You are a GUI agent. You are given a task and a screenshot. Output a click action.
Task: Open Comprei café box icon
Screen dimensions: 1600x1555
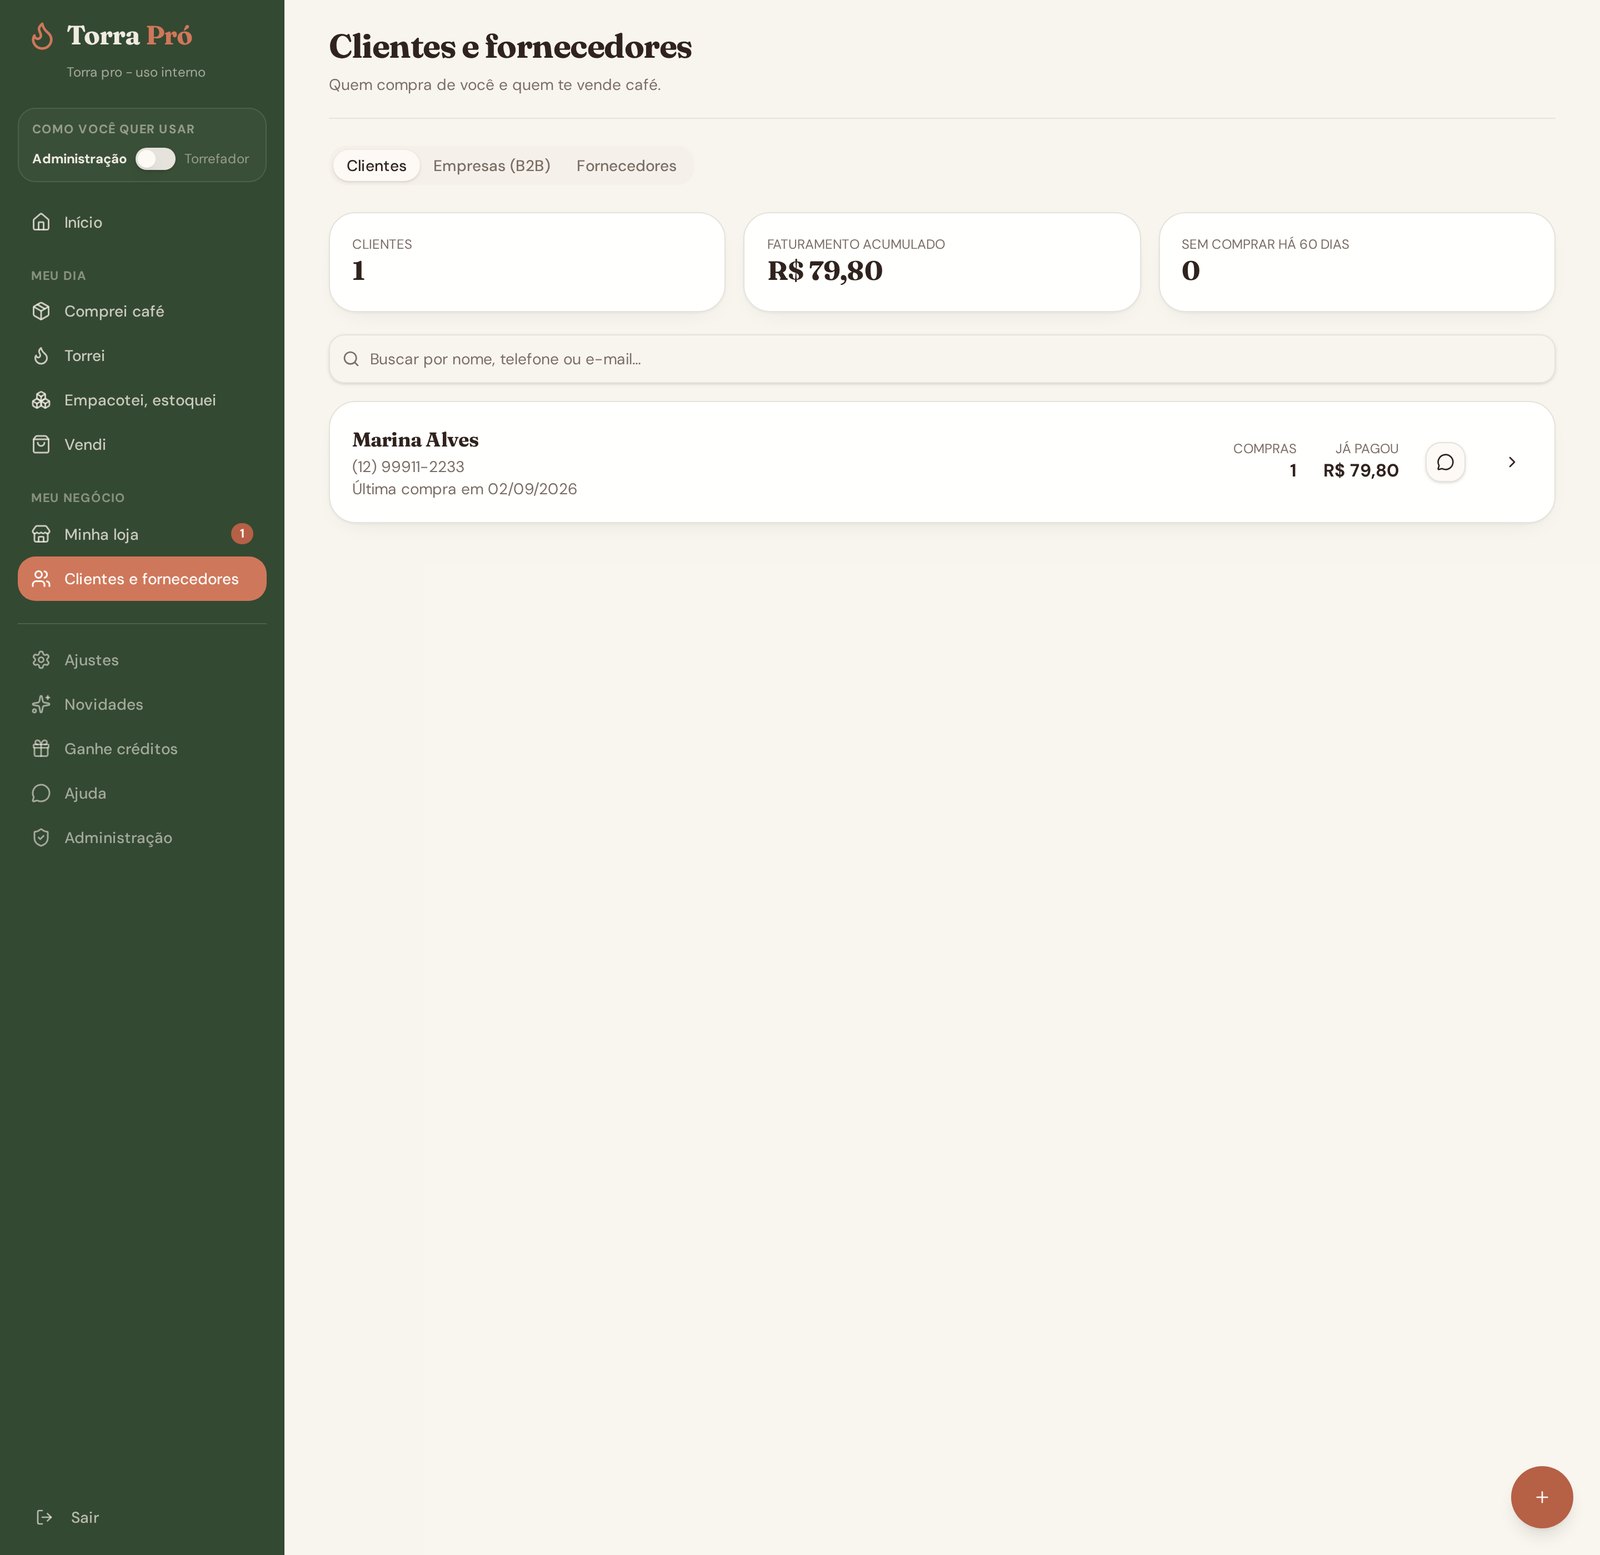(41, 311)
